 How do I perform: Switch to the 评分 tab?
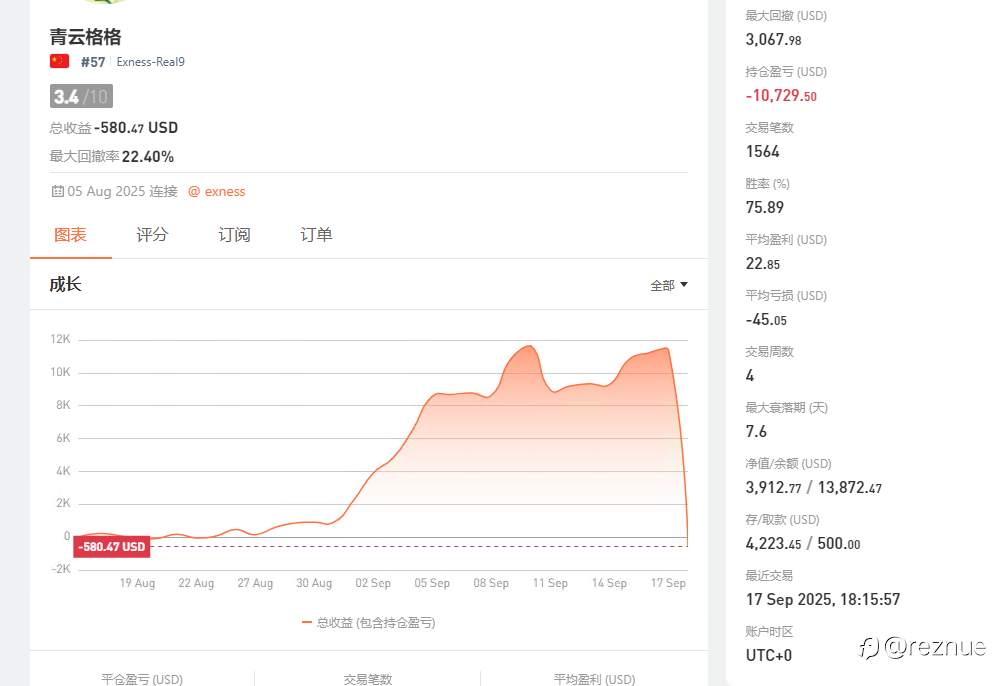coord(152,235)
